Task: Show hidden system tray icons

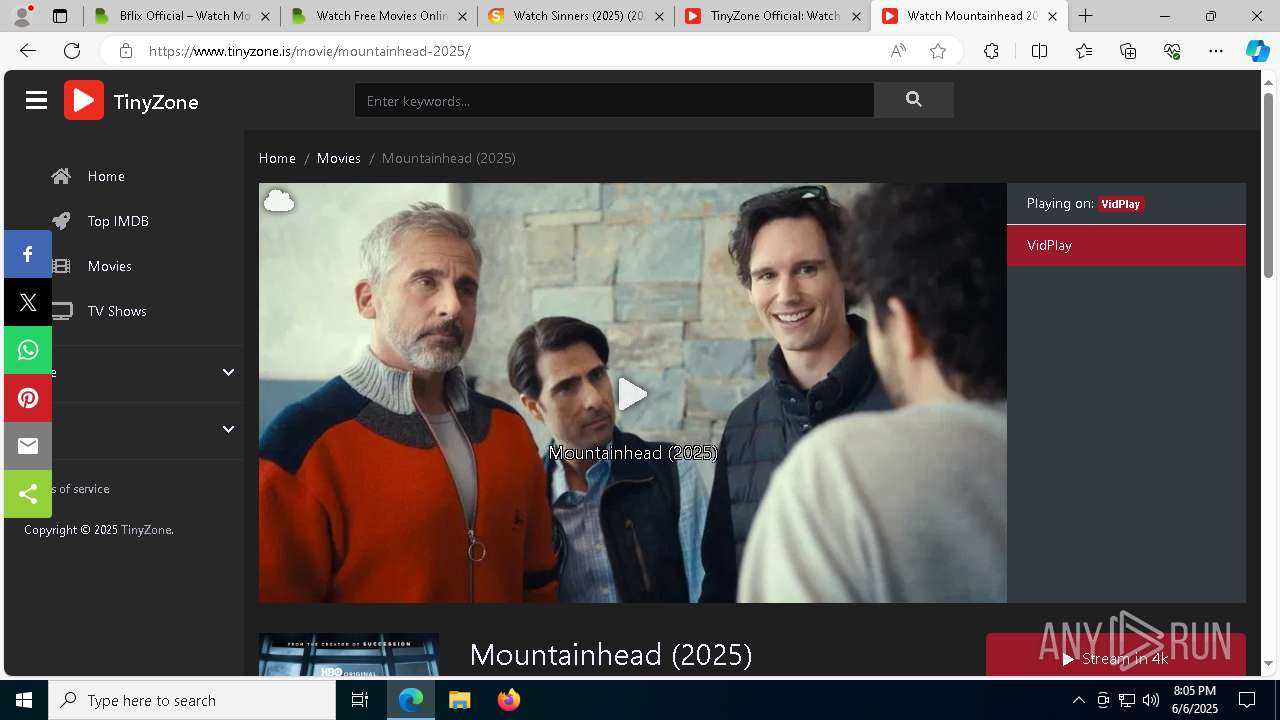Action: click(1078, 700)
